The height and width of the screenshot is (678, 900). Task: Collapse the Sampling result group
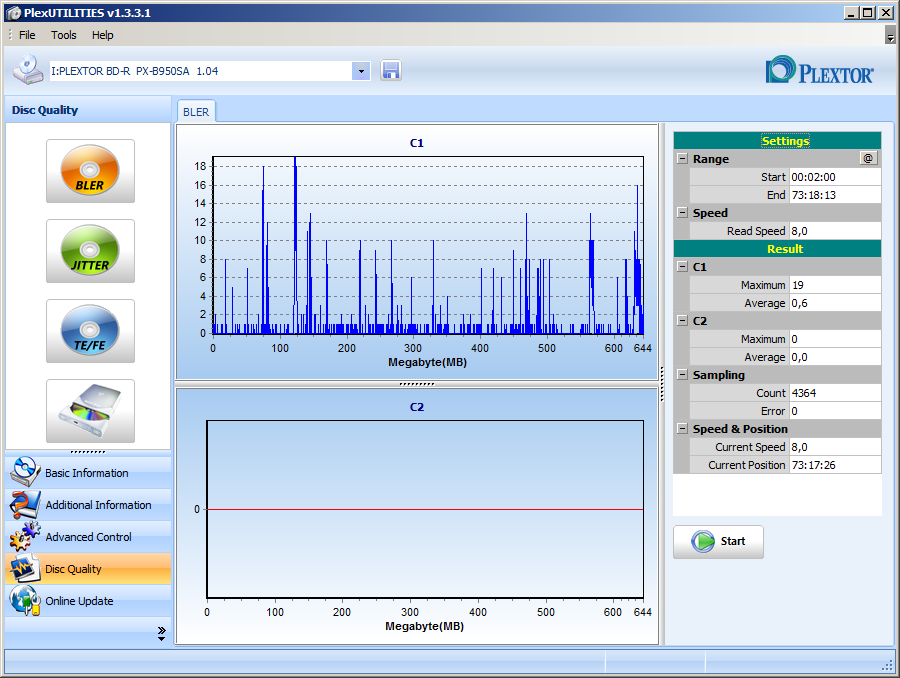click(682, 374)
